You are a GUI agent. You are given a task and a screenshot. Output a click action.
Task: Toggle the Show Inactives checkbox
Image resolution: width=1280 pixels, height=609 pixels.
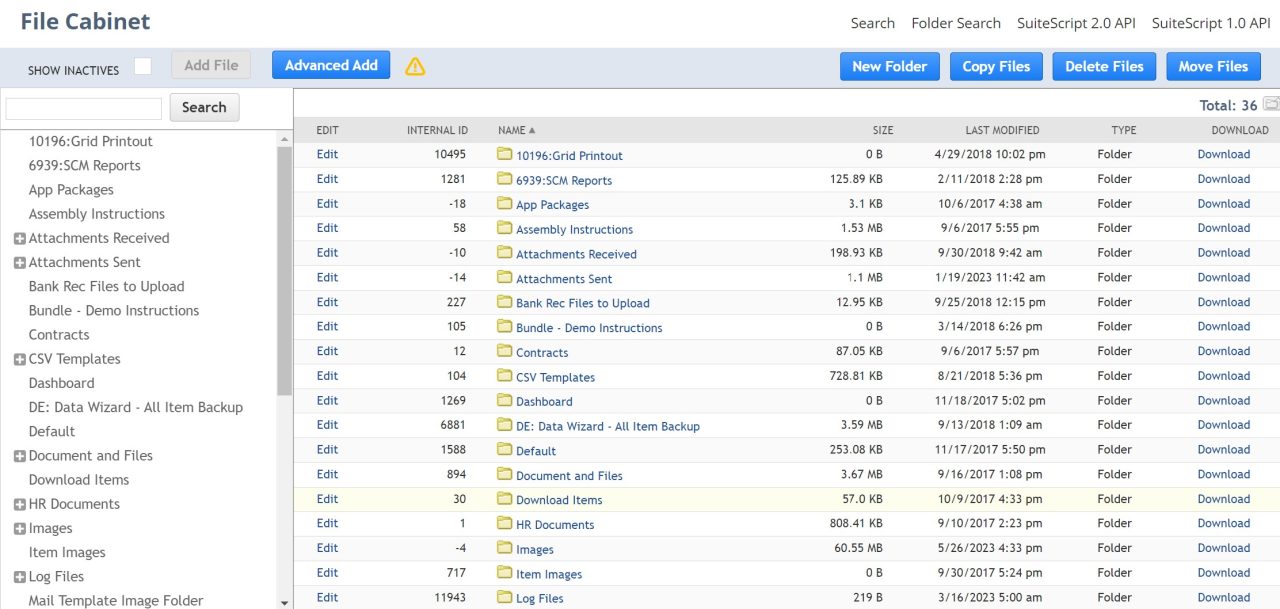(143, 66)
